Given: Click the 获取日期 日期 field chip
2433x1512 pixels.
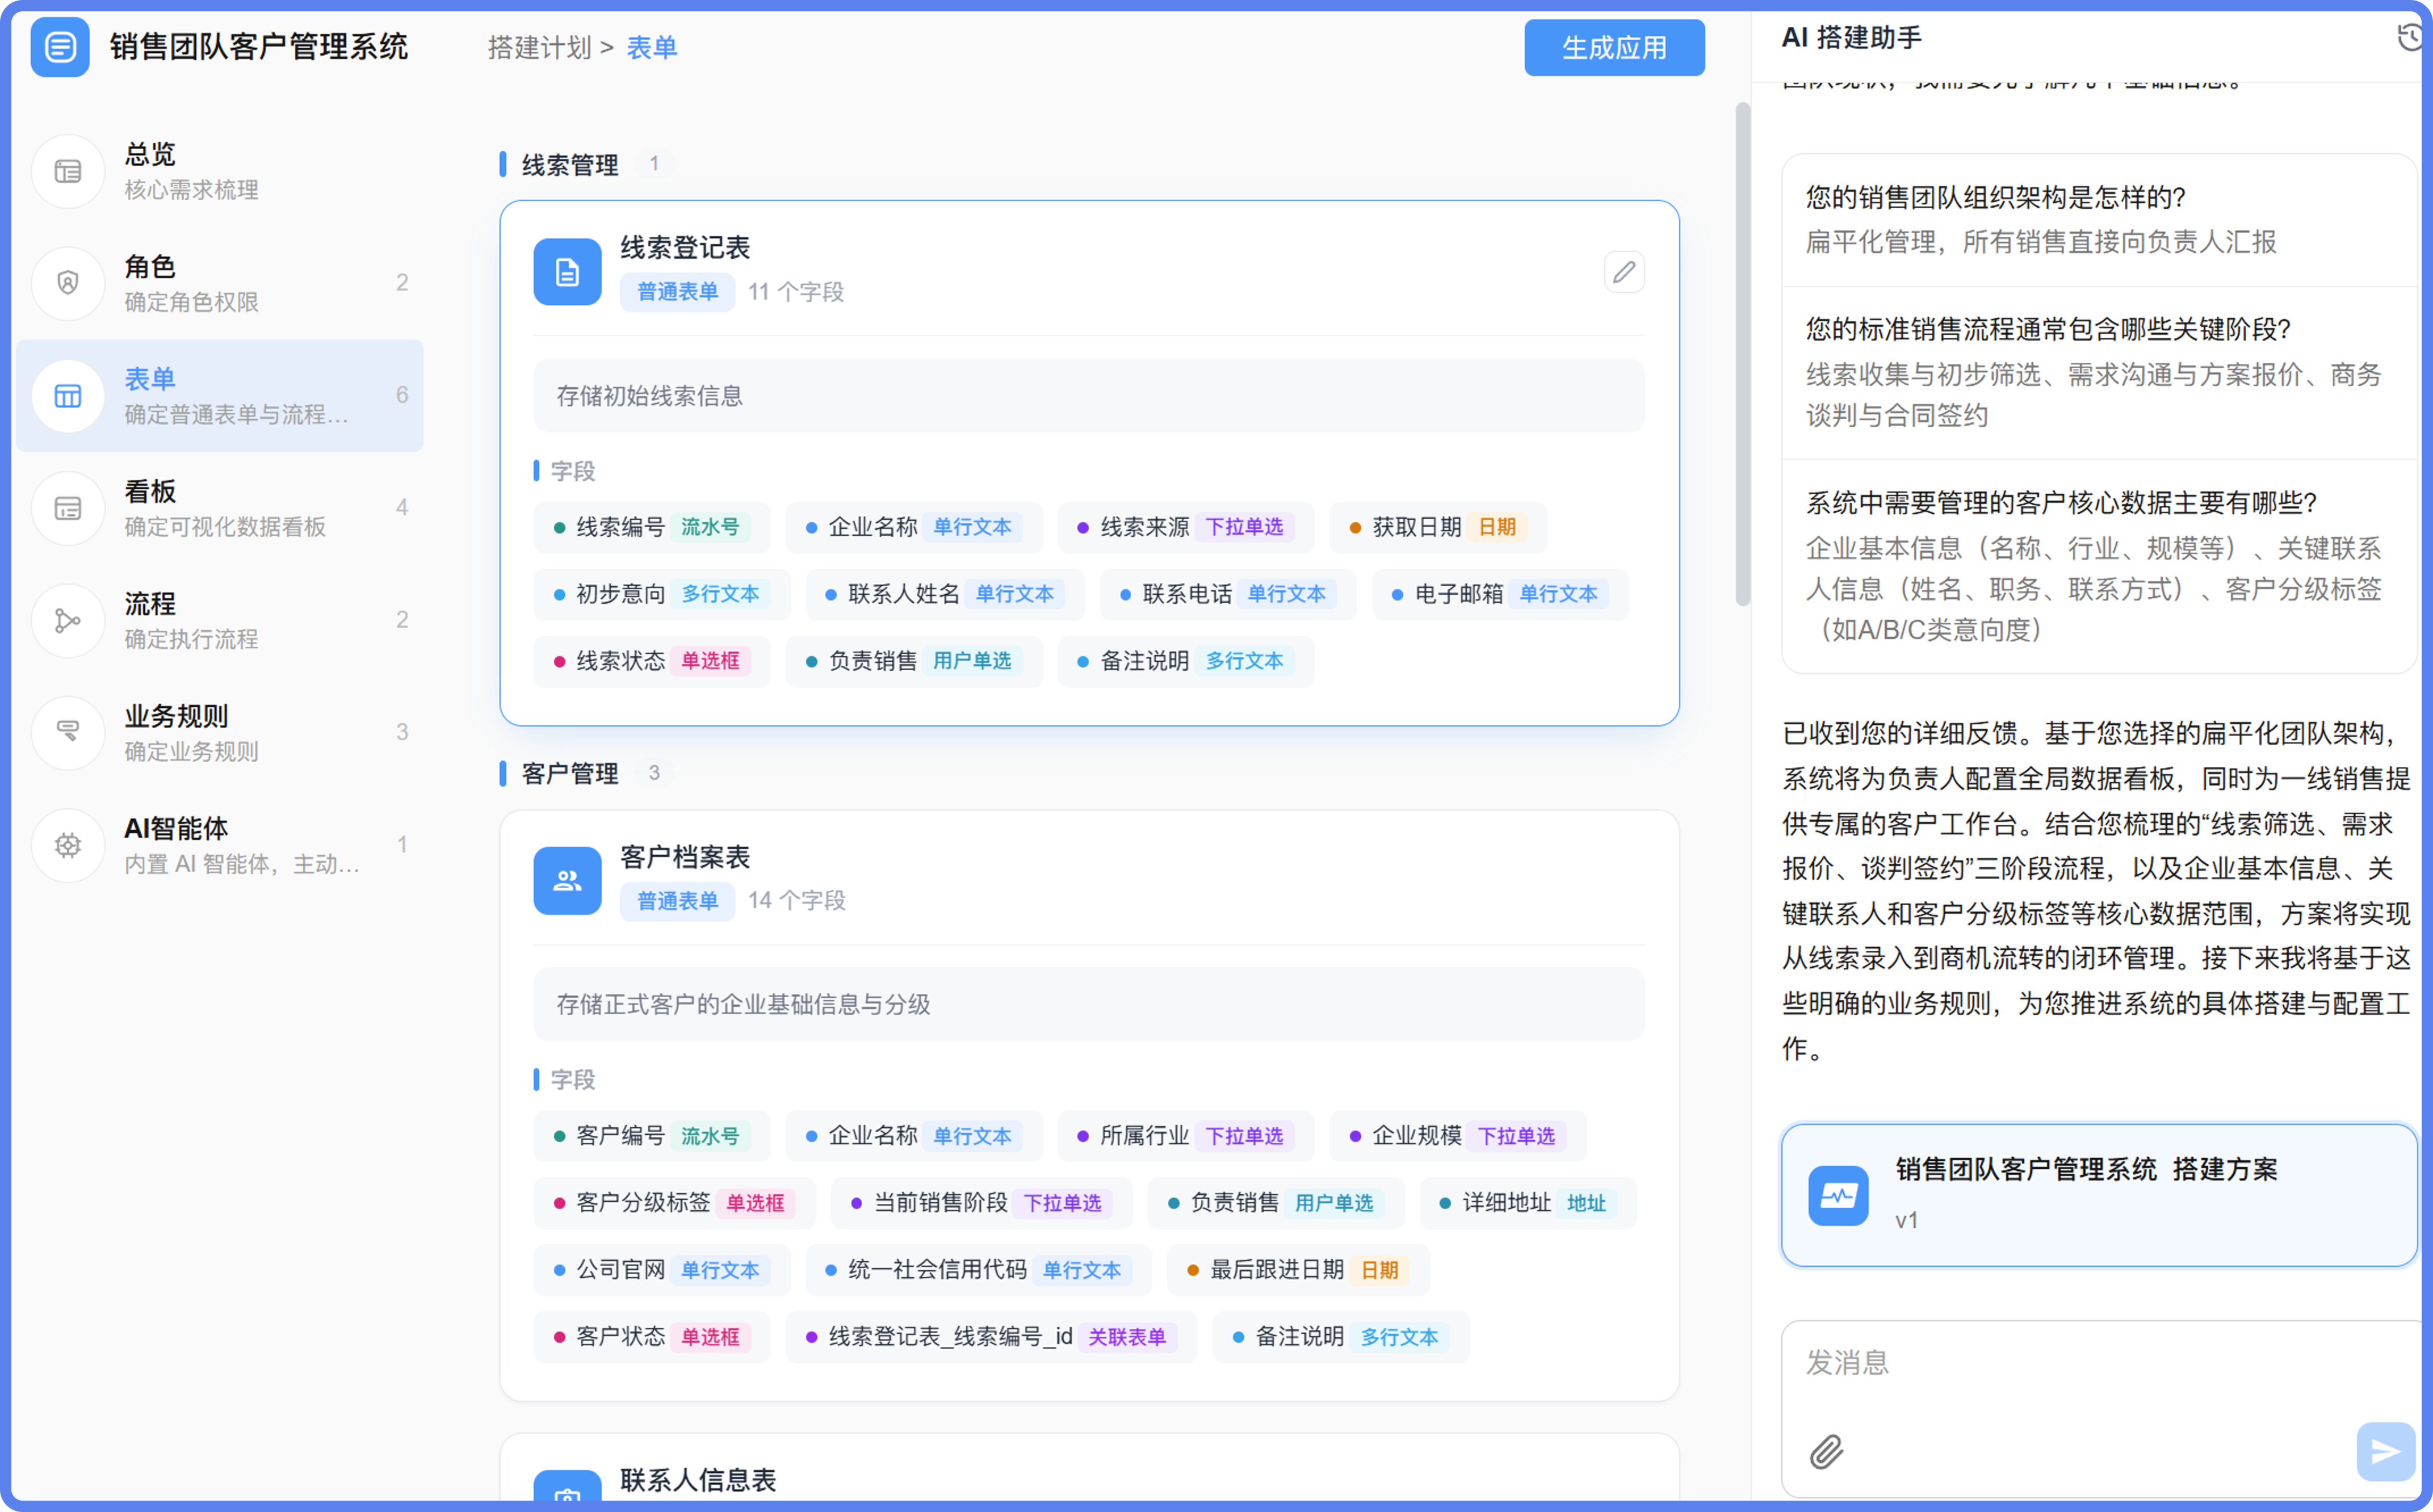Looking at the screenshot, I should click(x=1438, y=527).
